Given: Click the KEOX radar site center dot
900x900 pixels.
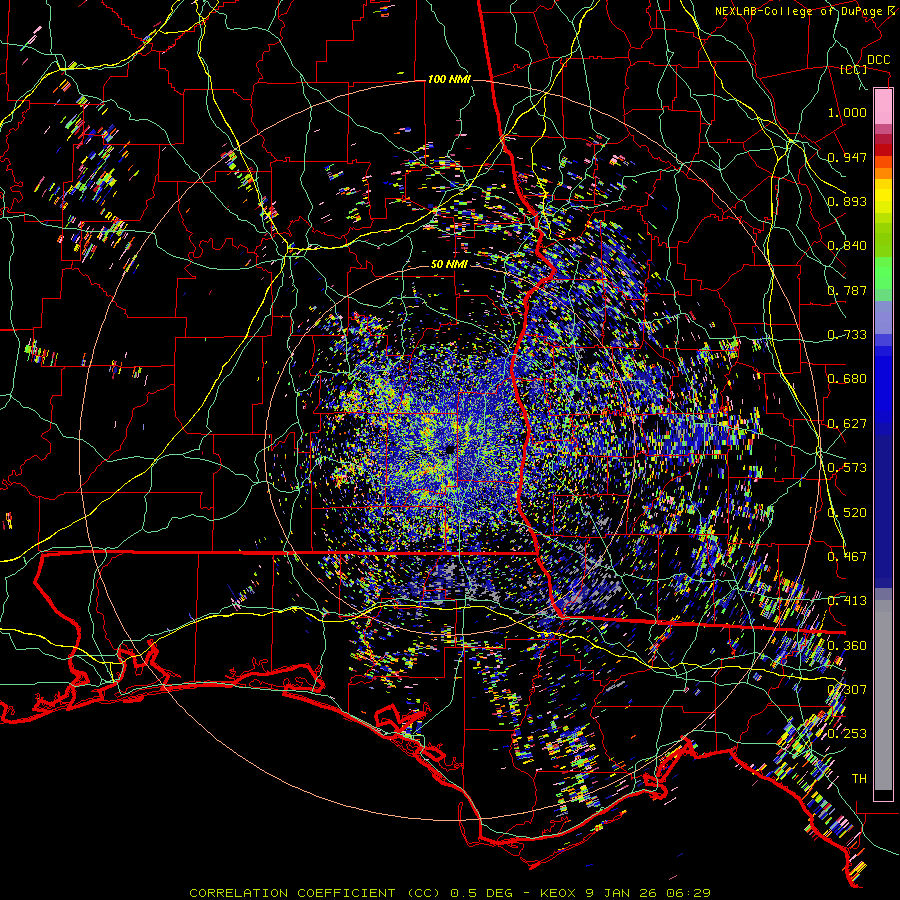Looking at the screenshot, I should 451,449.
